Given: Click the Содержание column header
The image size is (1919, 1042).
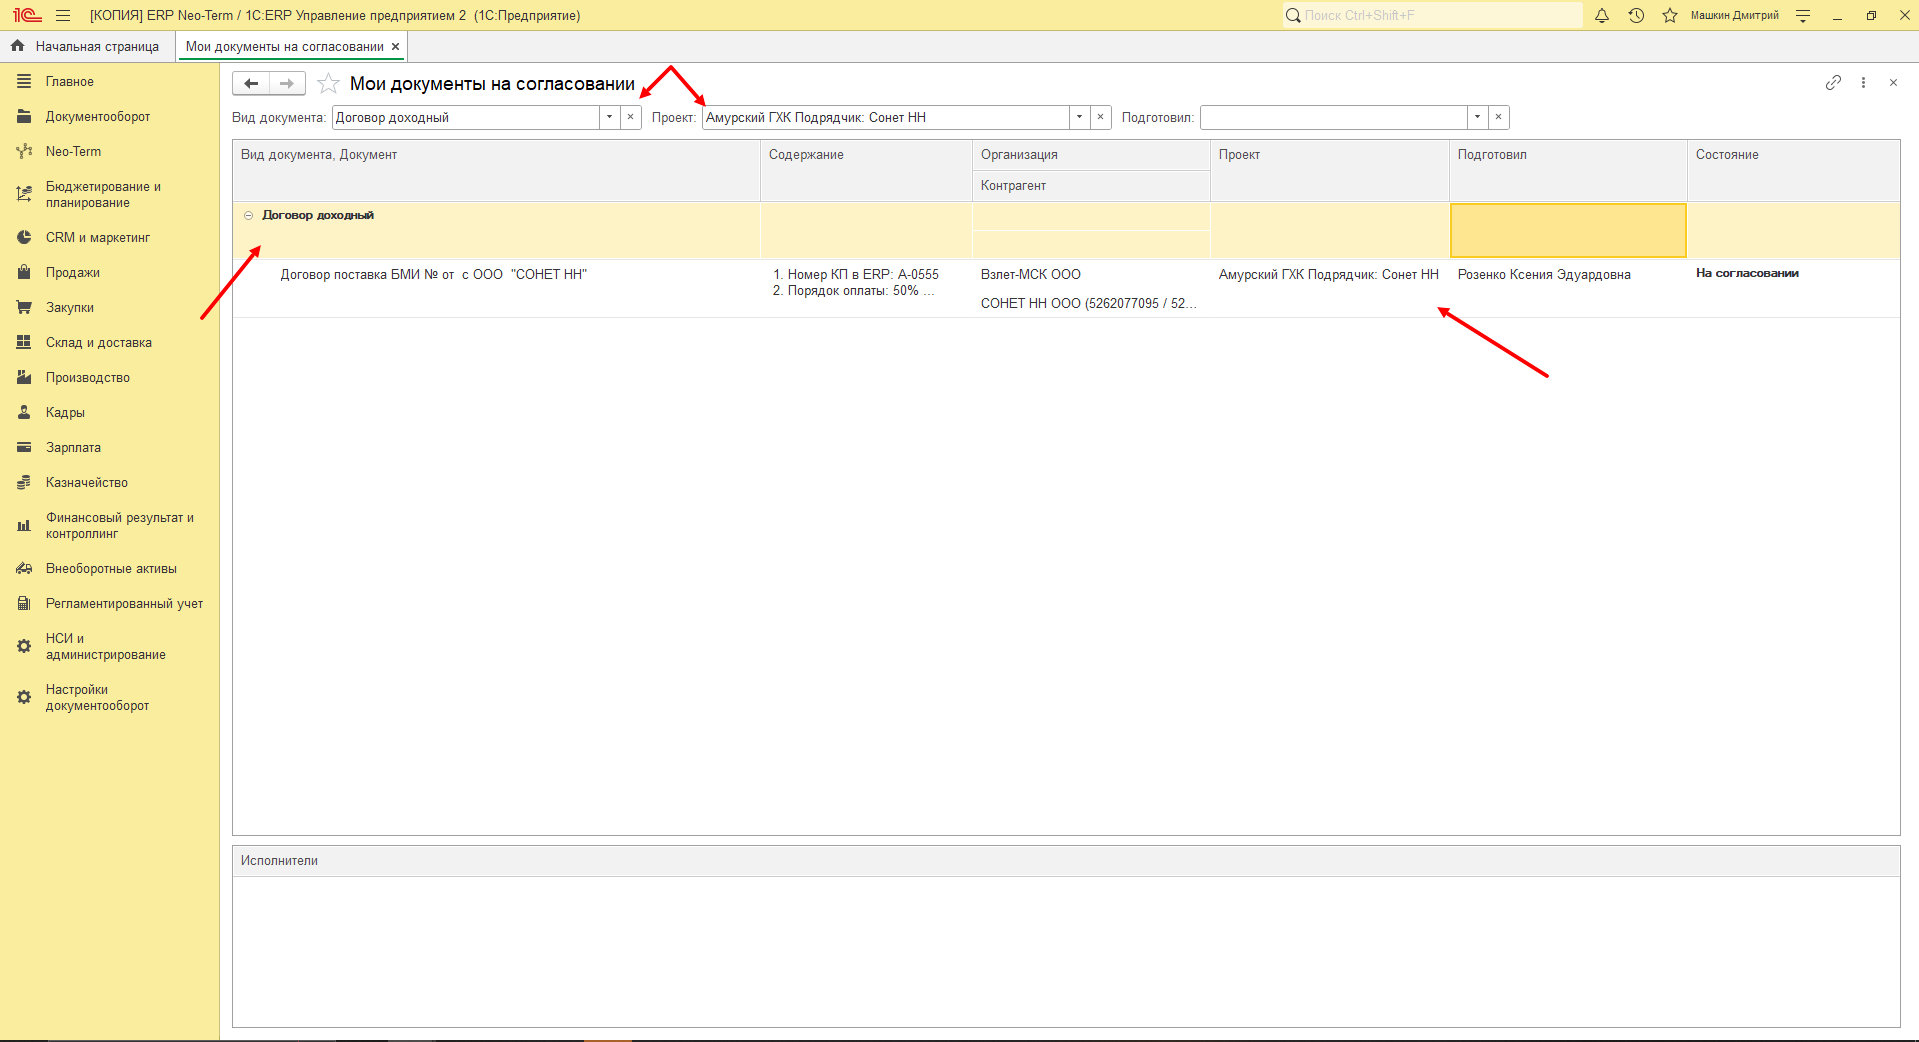Looking at the screenshot, I should [866, 170].
